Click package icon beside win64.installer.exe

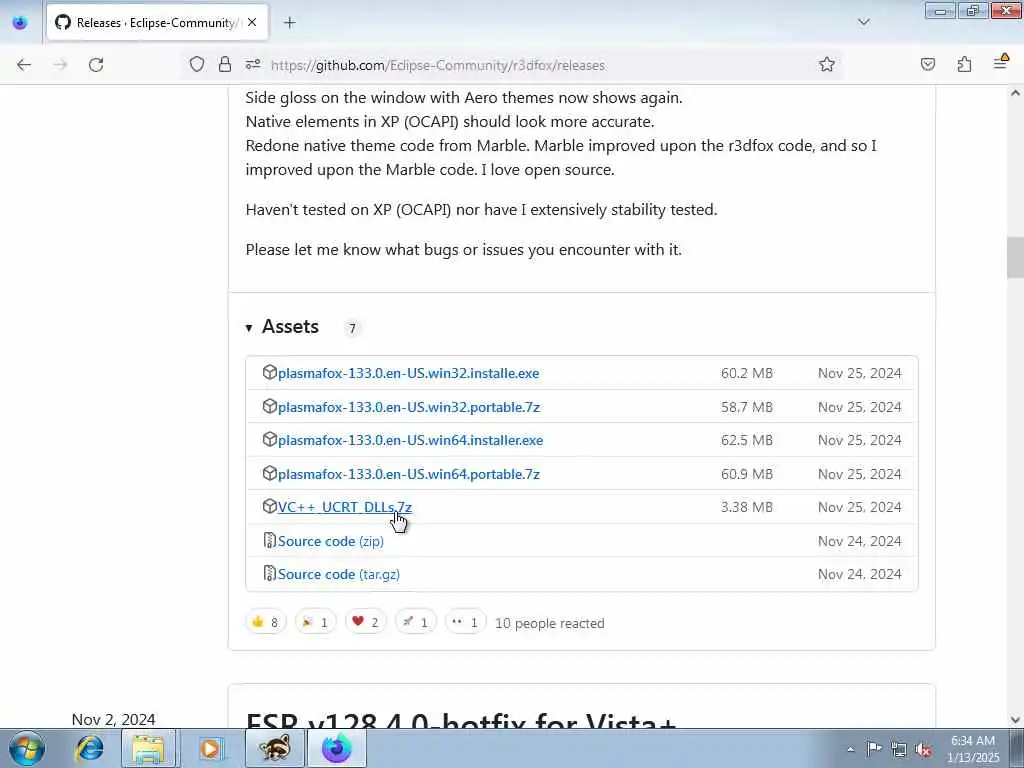click(x=269, y=440)
